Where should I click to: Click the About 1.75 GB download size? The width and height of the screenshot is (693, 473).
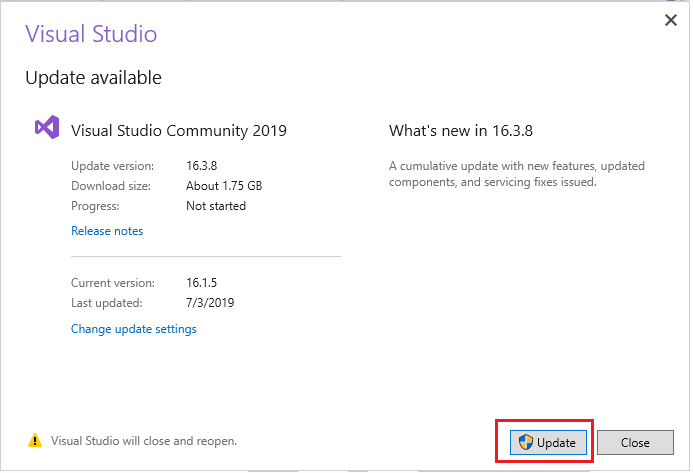coord(224,186)
